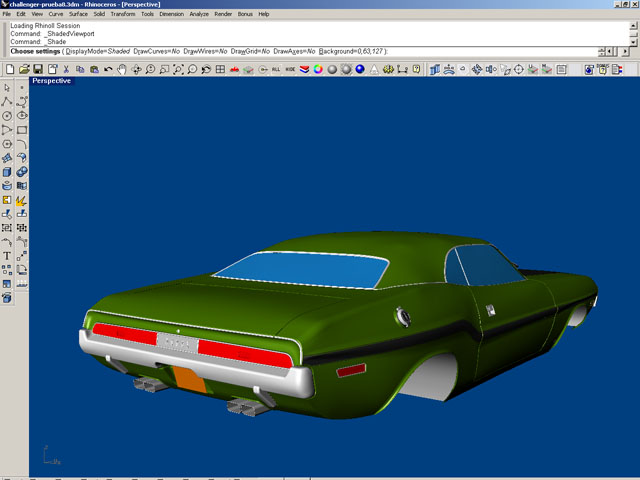Open the Bonus menu
The height and width of the screenshot is (480, 640).
click(245, 14)
